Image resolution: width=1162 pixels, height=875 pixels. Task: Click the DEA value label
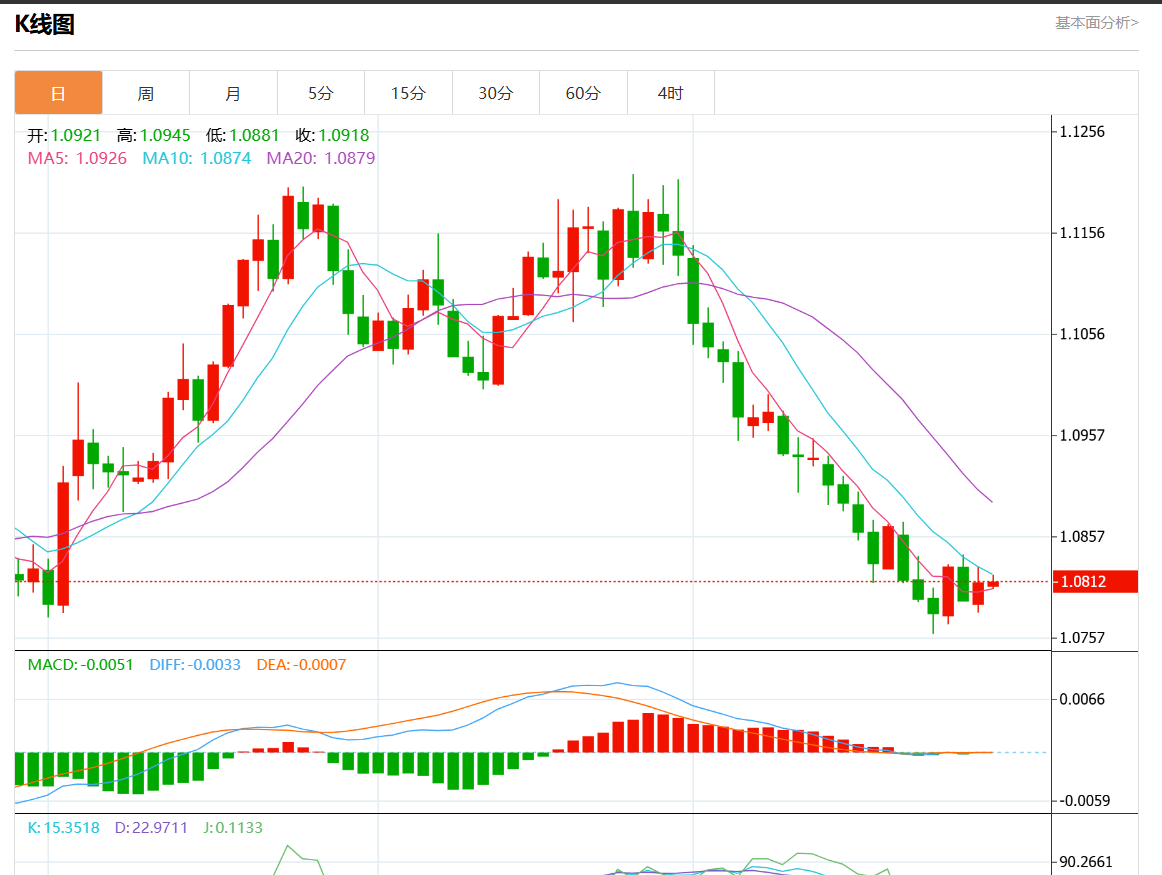(x=301, y=664)
